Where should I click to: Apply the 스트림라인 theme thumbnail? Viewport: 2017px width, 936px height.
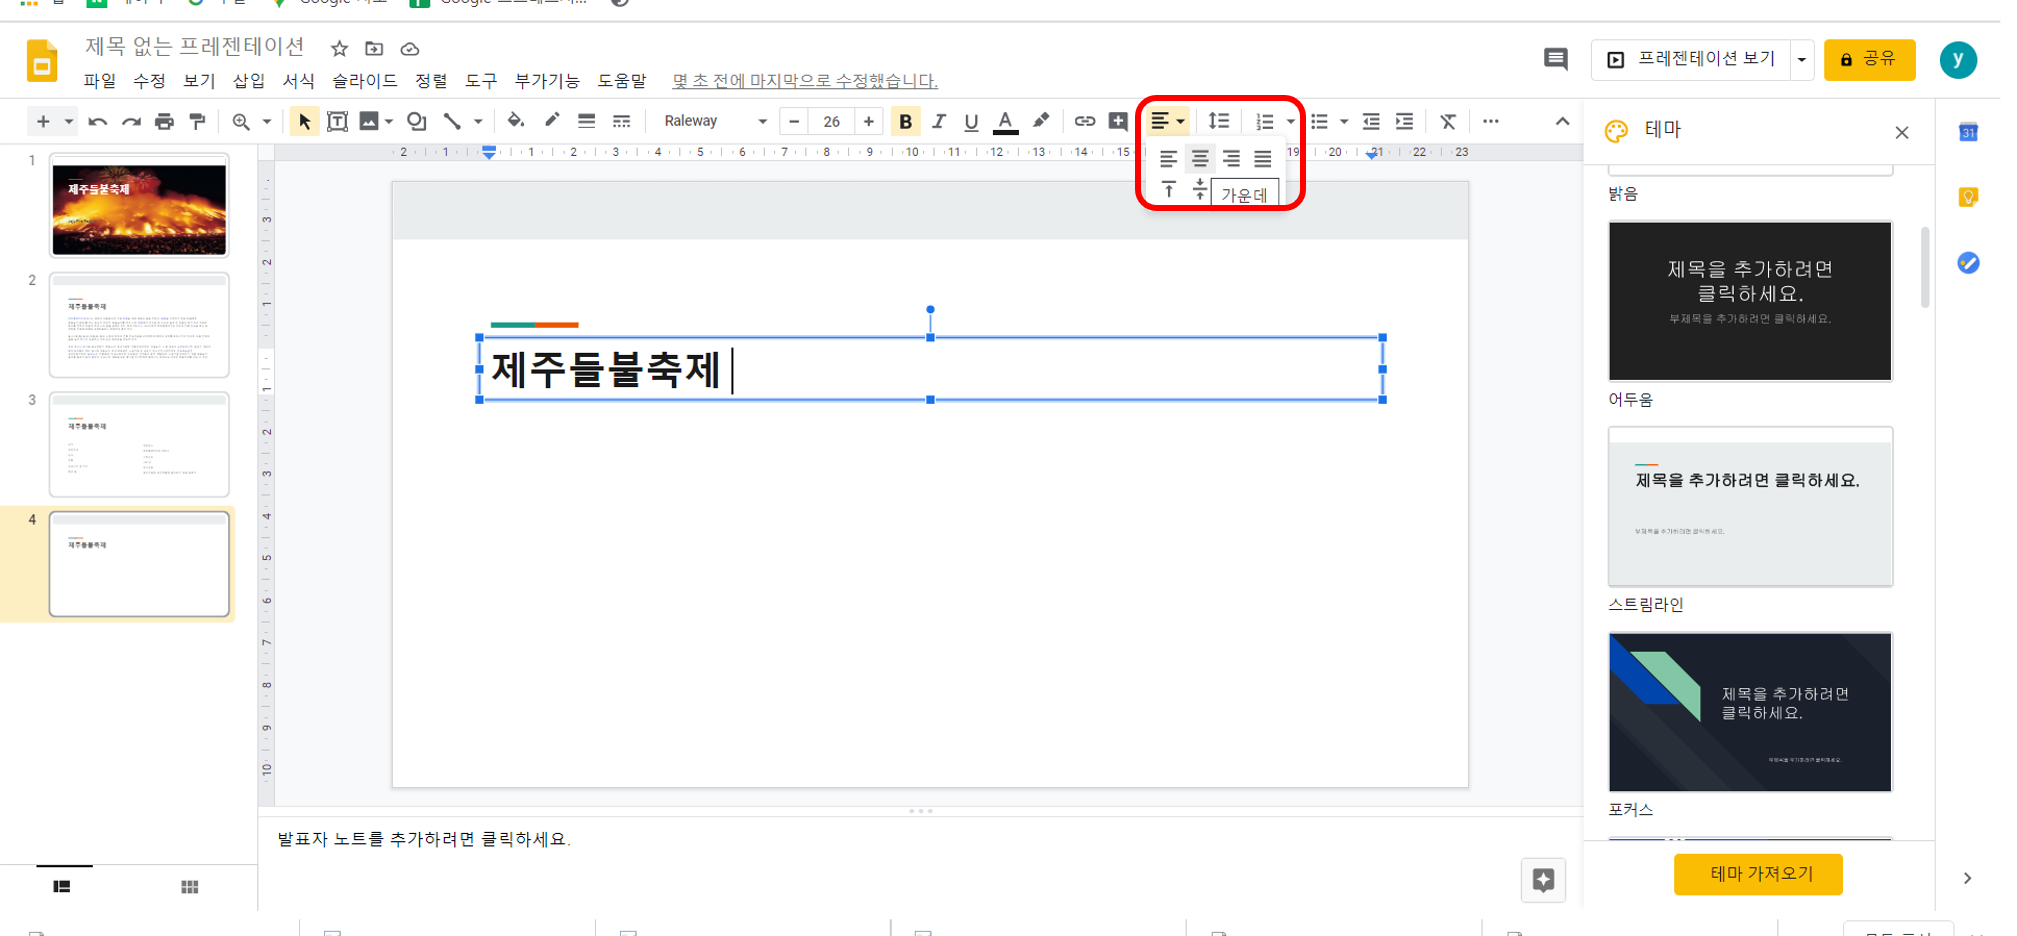pyautogui.click(x=1750, y=506)
